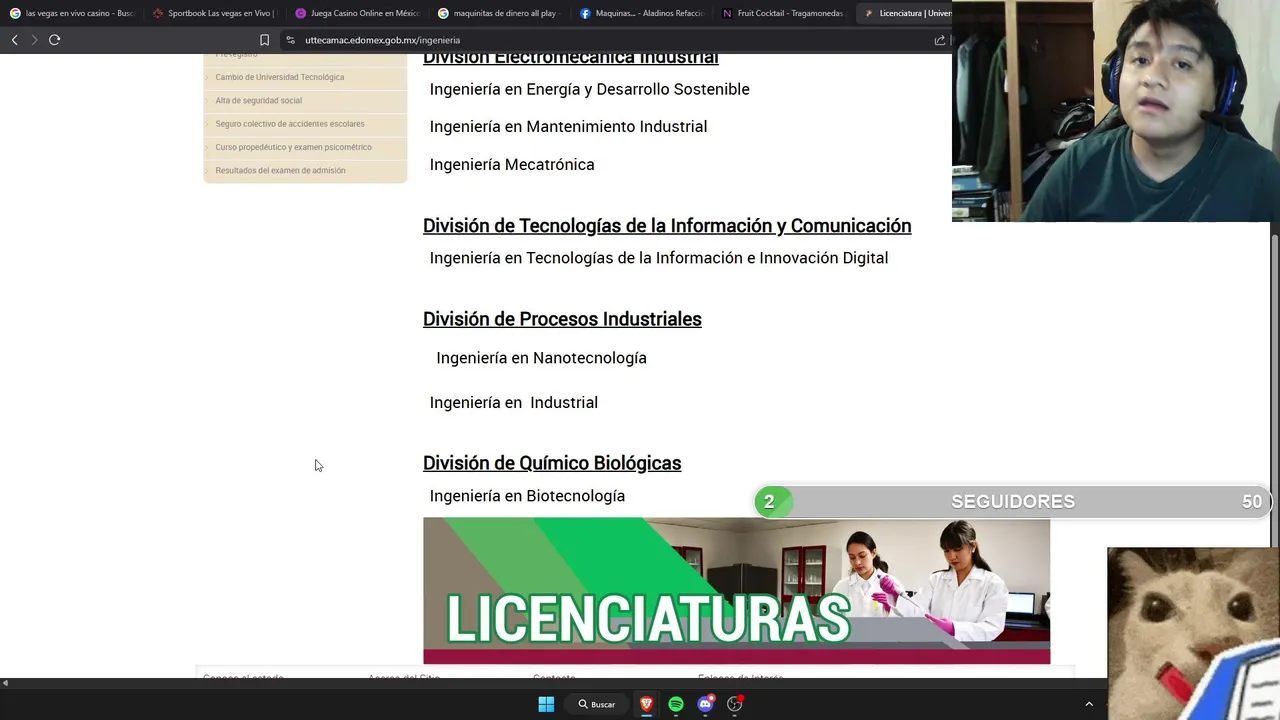This screenshot has width=1280, height=720.
Task: Switch to 'las vegas en vivo casino' tab
Action: tap(71, 13)
